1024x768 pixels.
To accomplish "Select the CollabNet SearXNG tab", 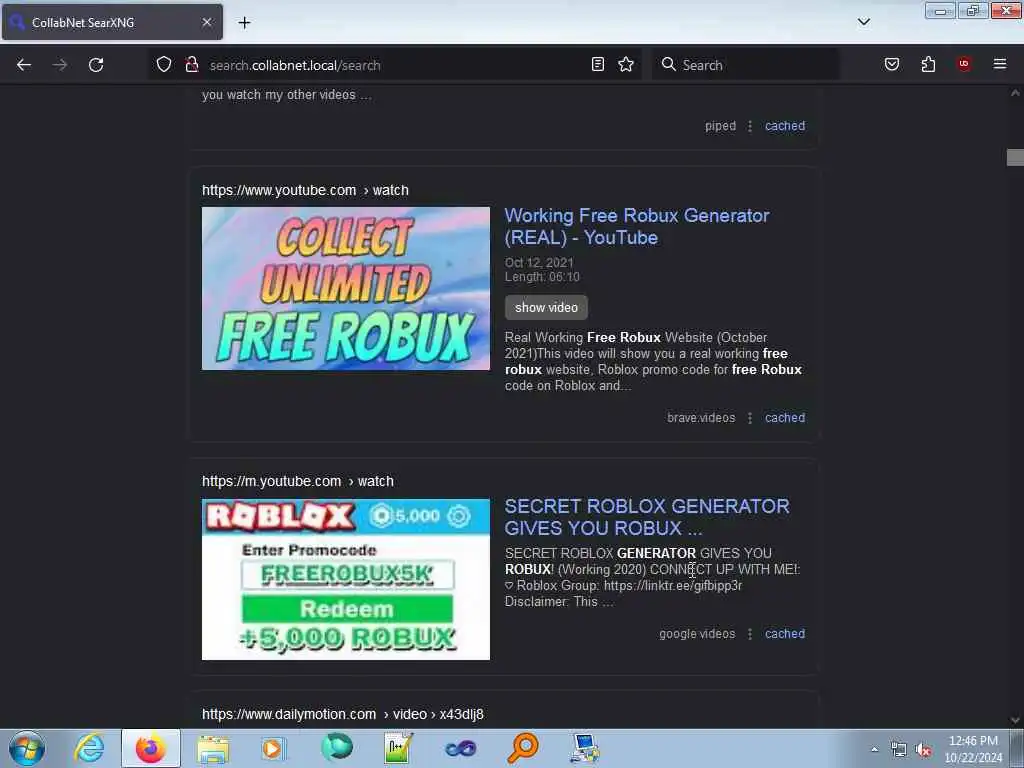I will coord(112,22).
